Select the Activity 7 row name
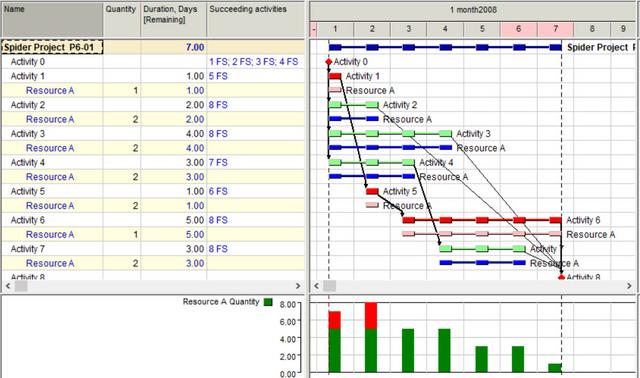 (28, 249)
